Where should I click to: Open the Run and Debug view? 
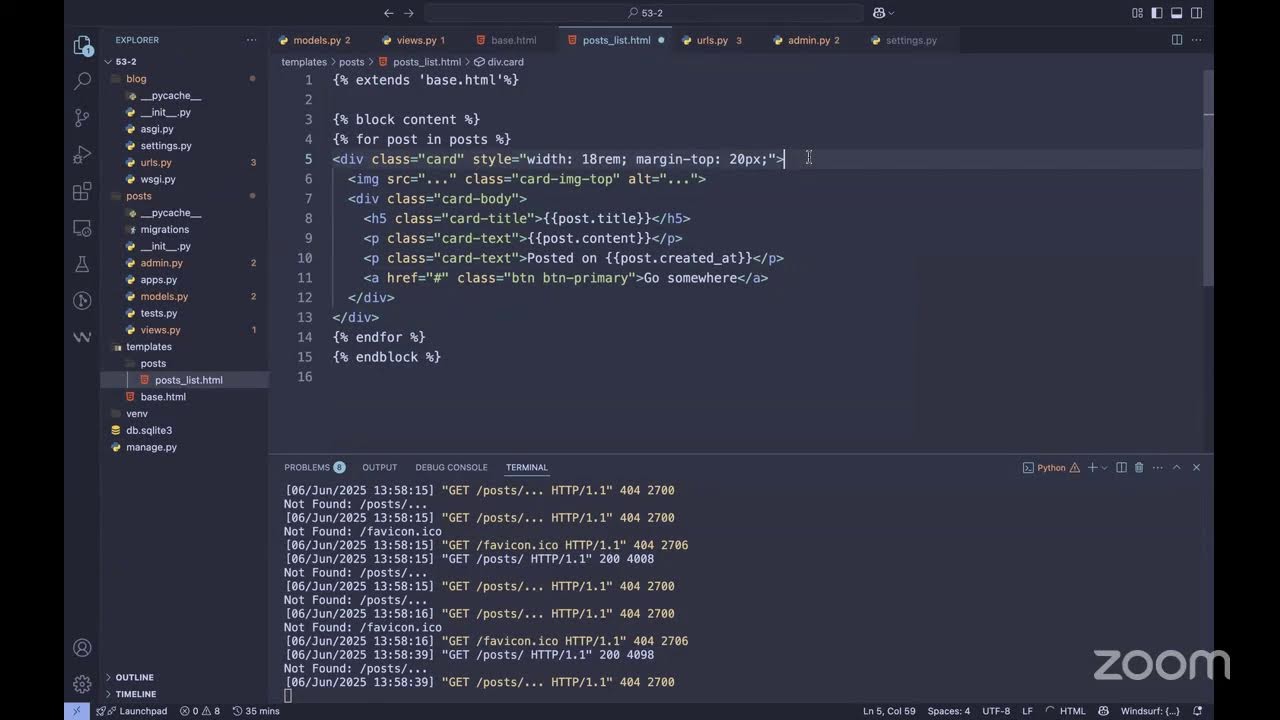83,155
